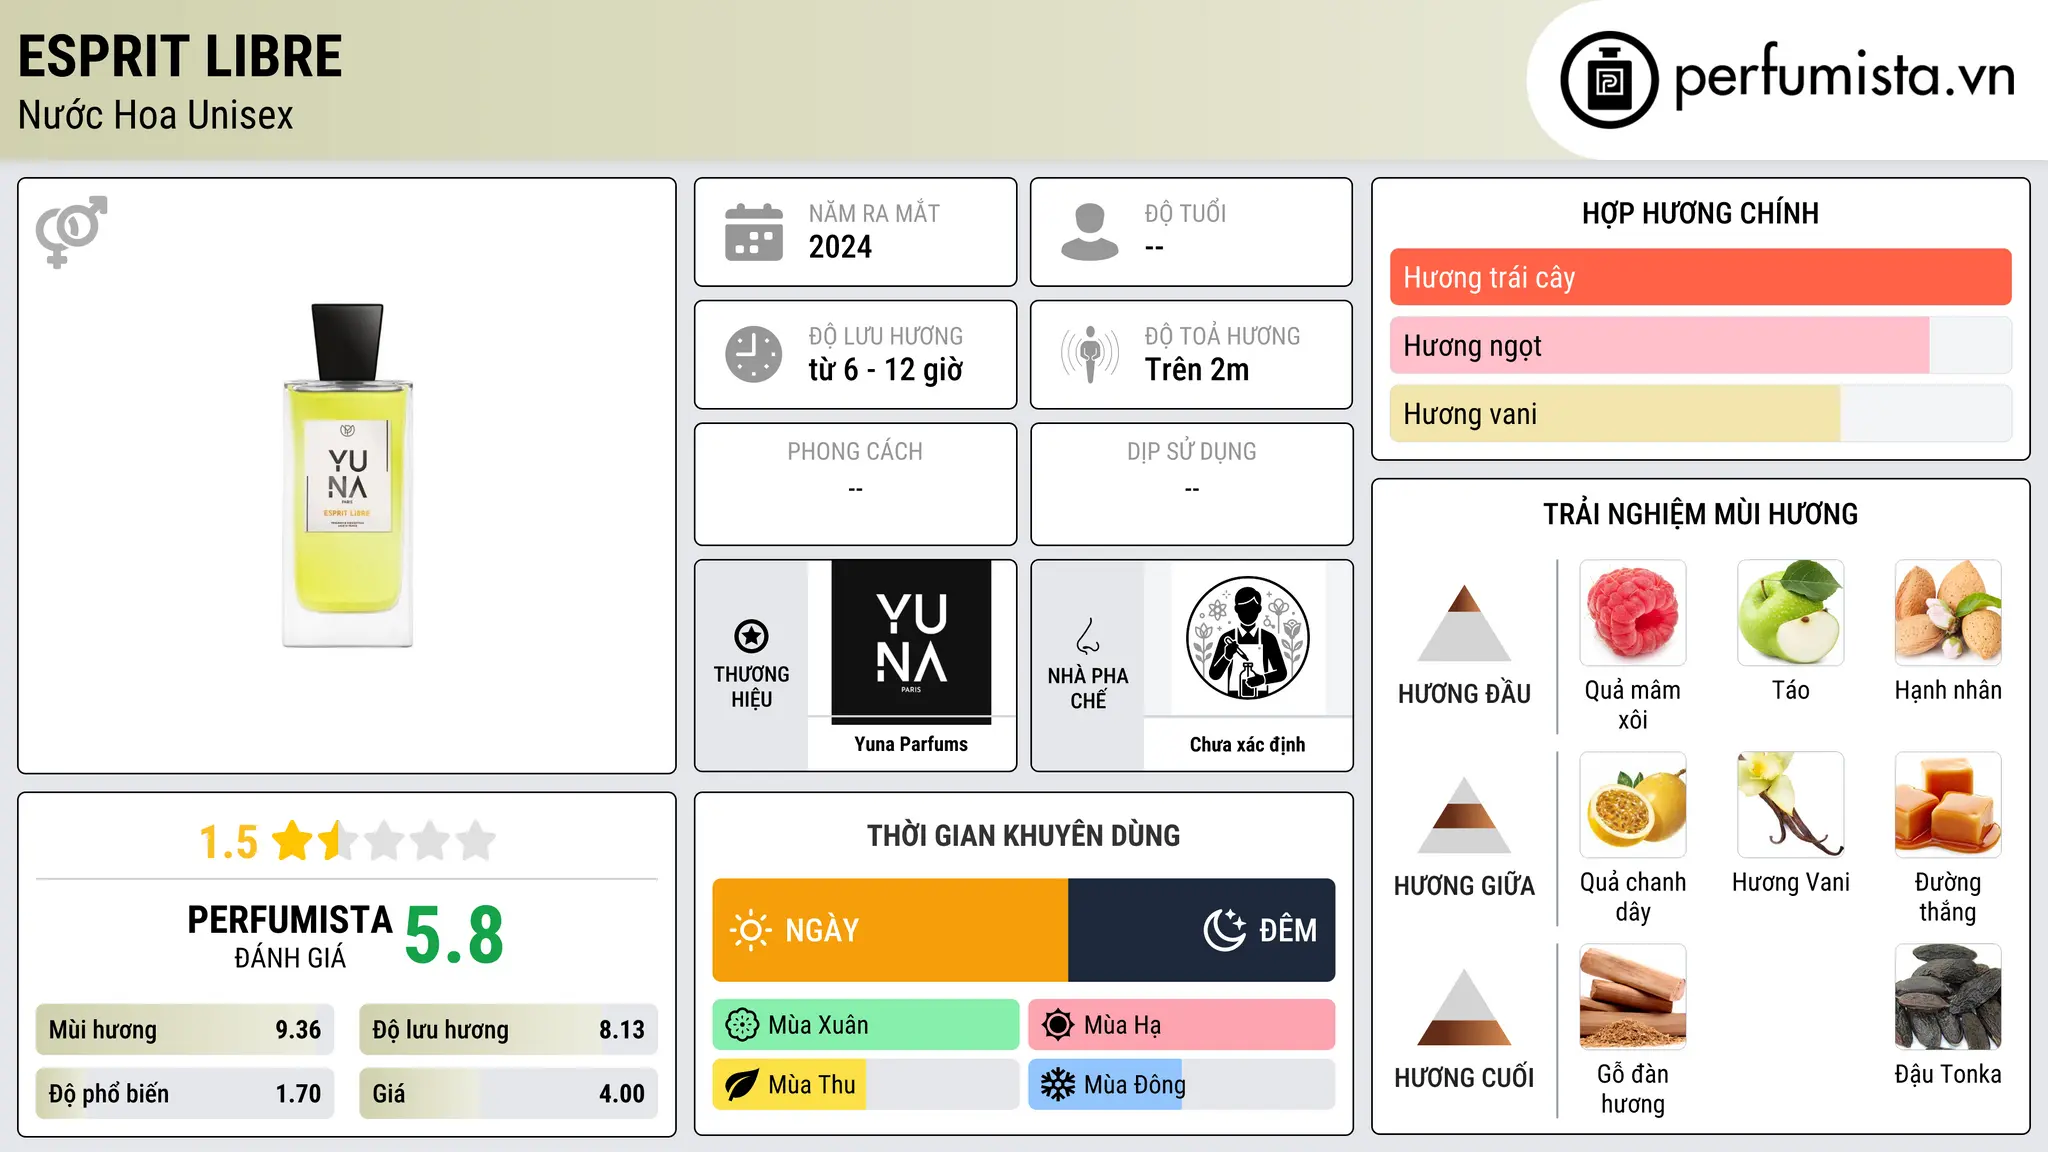Select the caramel sugar note image
The height and width of the screenshot is (1152, 2048).
point(1948,805)
